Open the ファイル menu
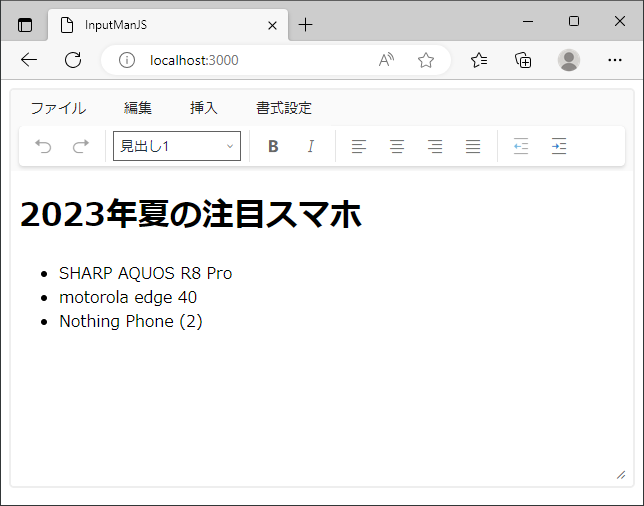The height and width of the screenshot is (506, 644). click(58, 108)
